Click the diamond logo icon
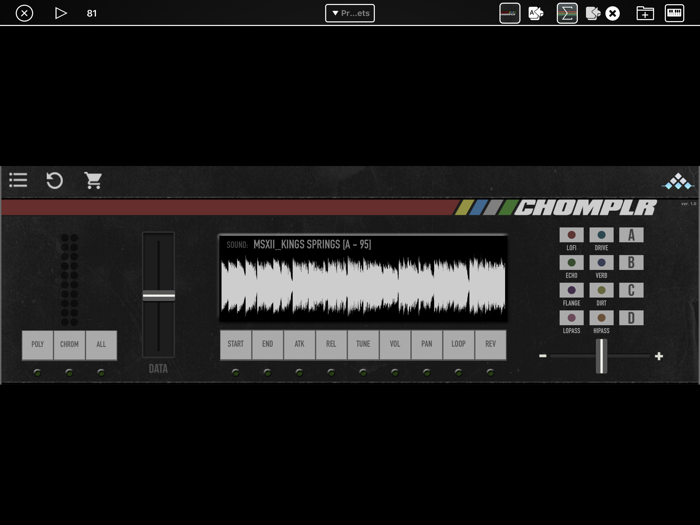 [678, 181]
